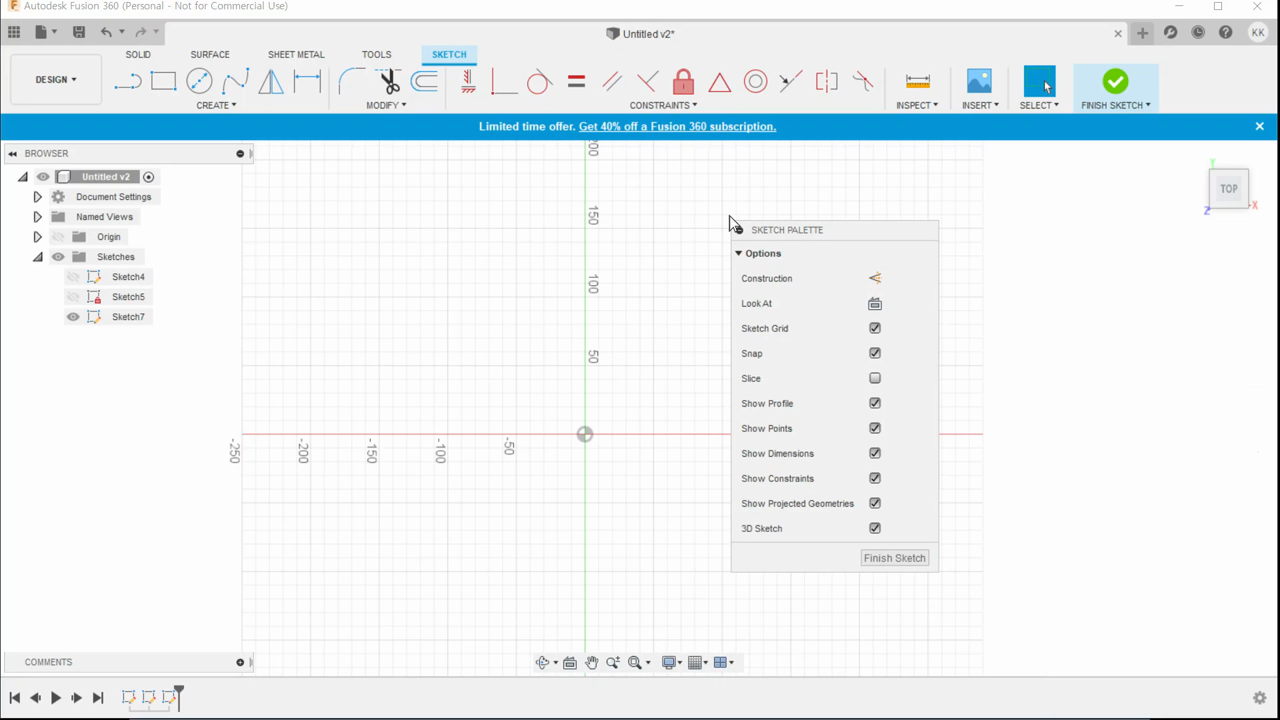Click the Look At icon in palette
The height and width of the screenshot is (720, 1280).
tap(875, 303)
